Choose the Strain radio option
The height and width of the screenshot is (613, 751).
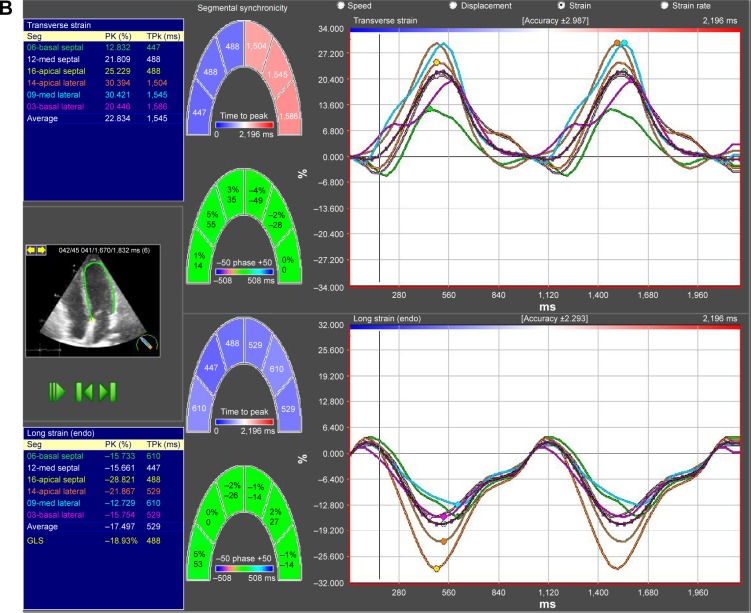click(x=559, y=6)
